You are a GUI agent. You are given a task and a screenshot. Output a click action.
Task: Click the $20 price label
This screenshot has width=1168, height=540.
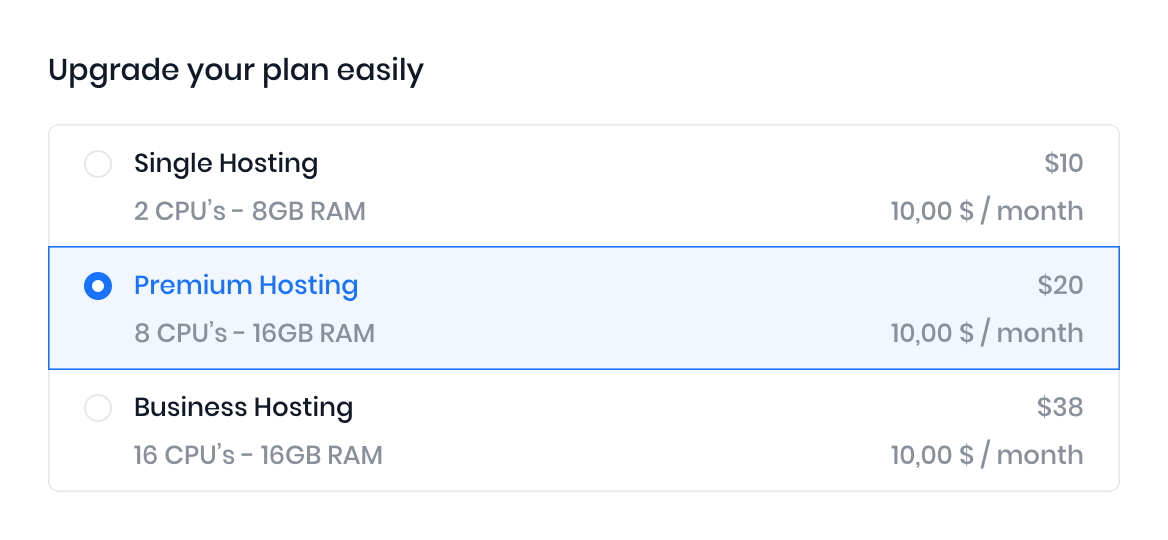[1060, 285]
